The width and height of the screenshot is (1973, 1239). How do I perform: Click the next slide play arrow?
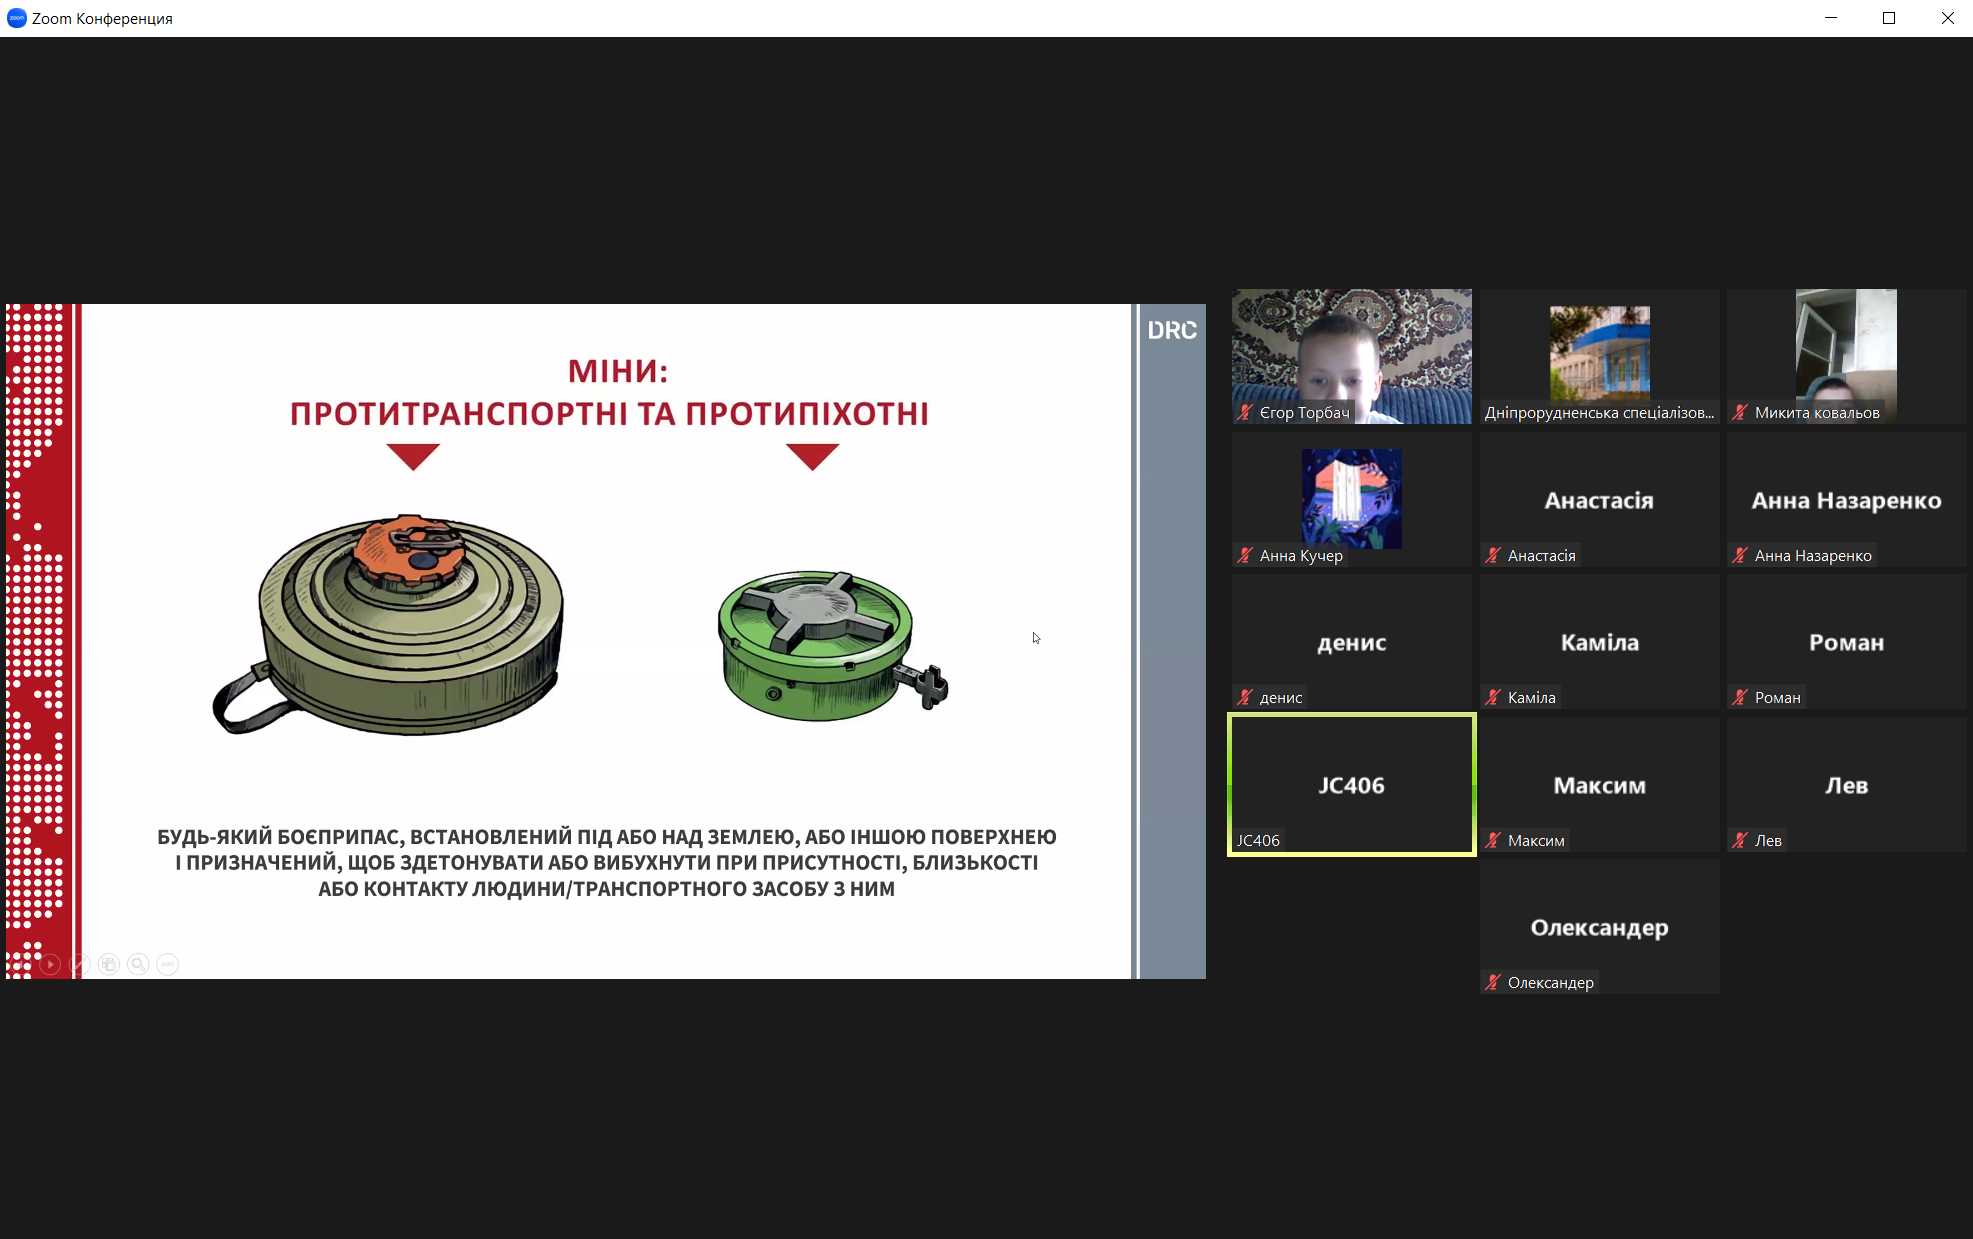coord(50,964)
